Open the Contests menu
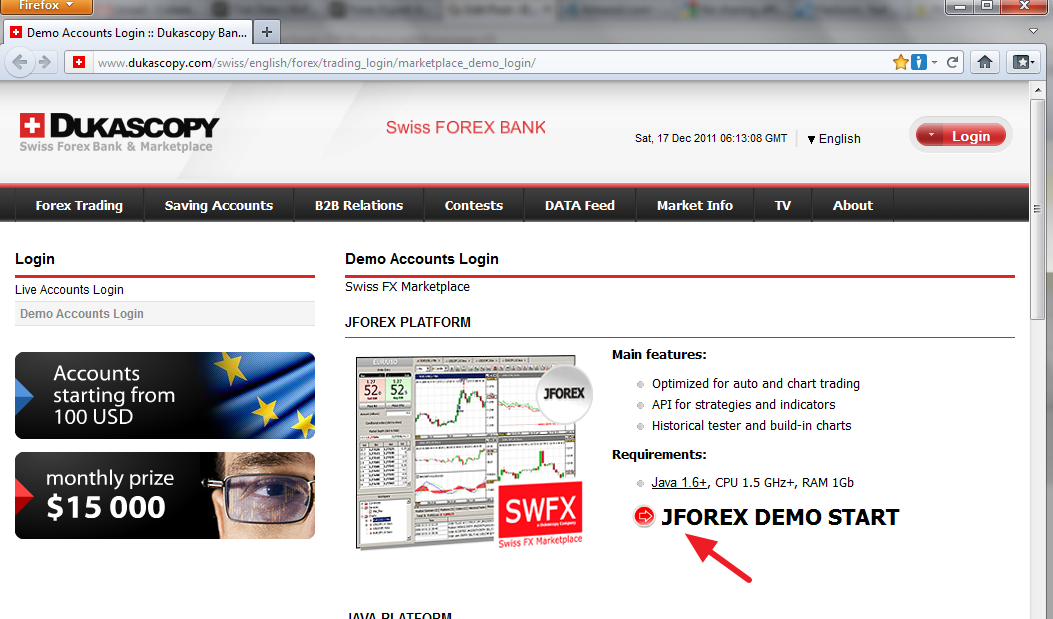This screenshot has height=619, width=1053. 474,205
